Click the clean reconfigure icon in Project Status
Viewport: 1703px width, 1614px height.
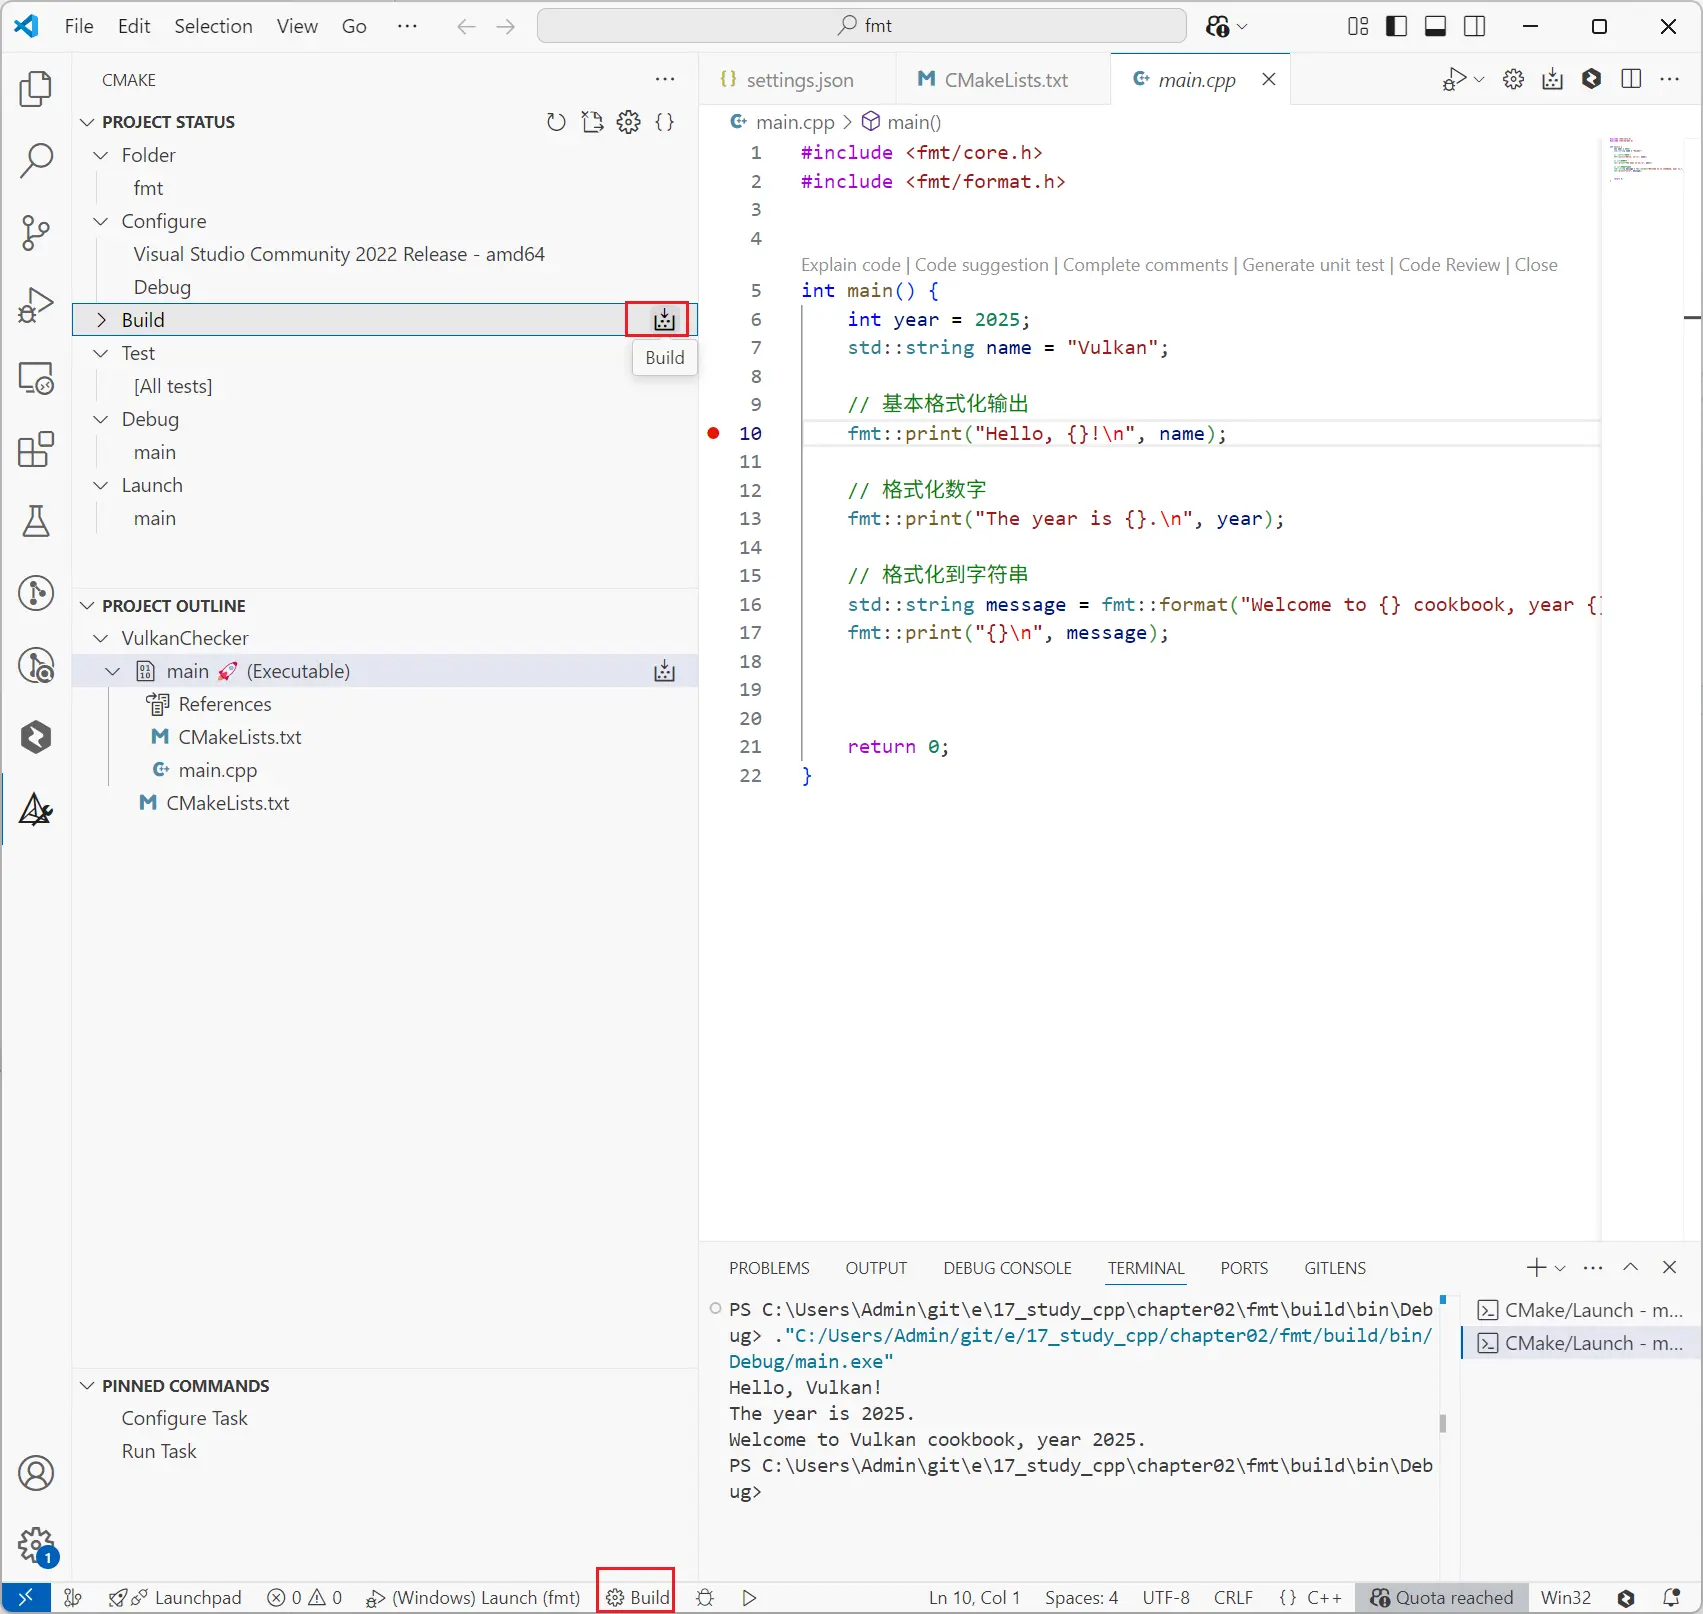coord(592,122)
